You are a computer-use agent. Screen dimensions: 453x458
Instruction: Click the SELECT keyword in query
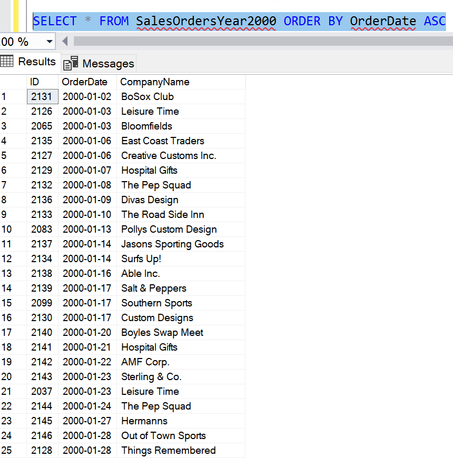coord(55,21)
